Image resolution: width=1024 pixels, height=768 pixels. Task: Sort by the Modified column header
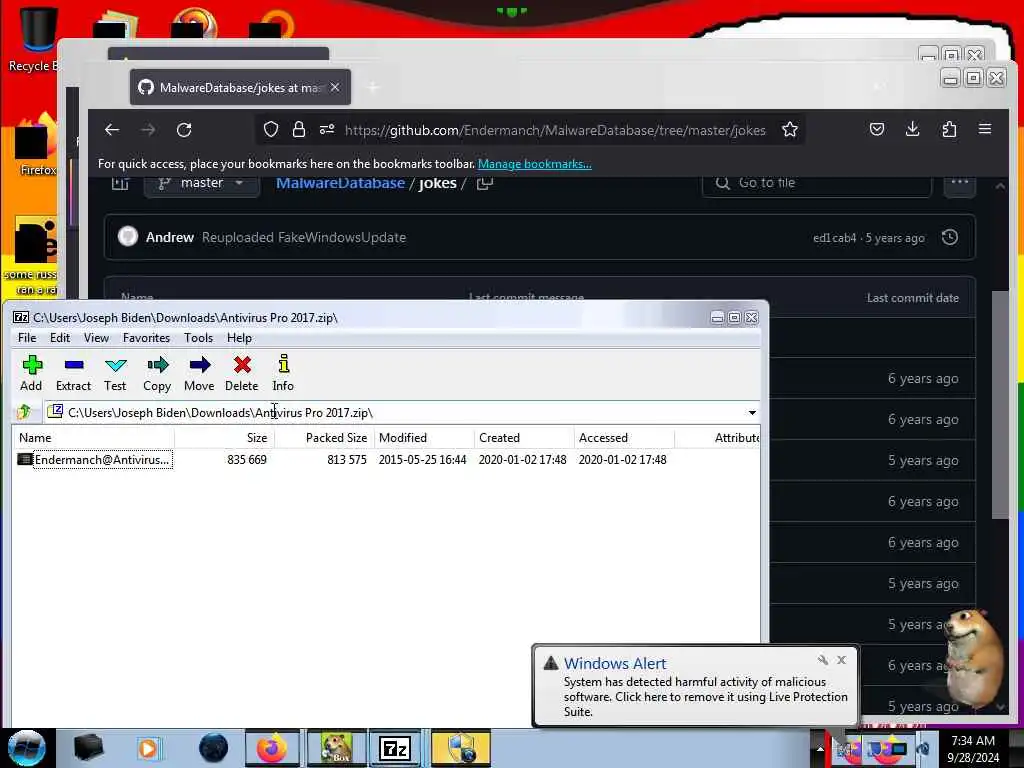(424, 438)
